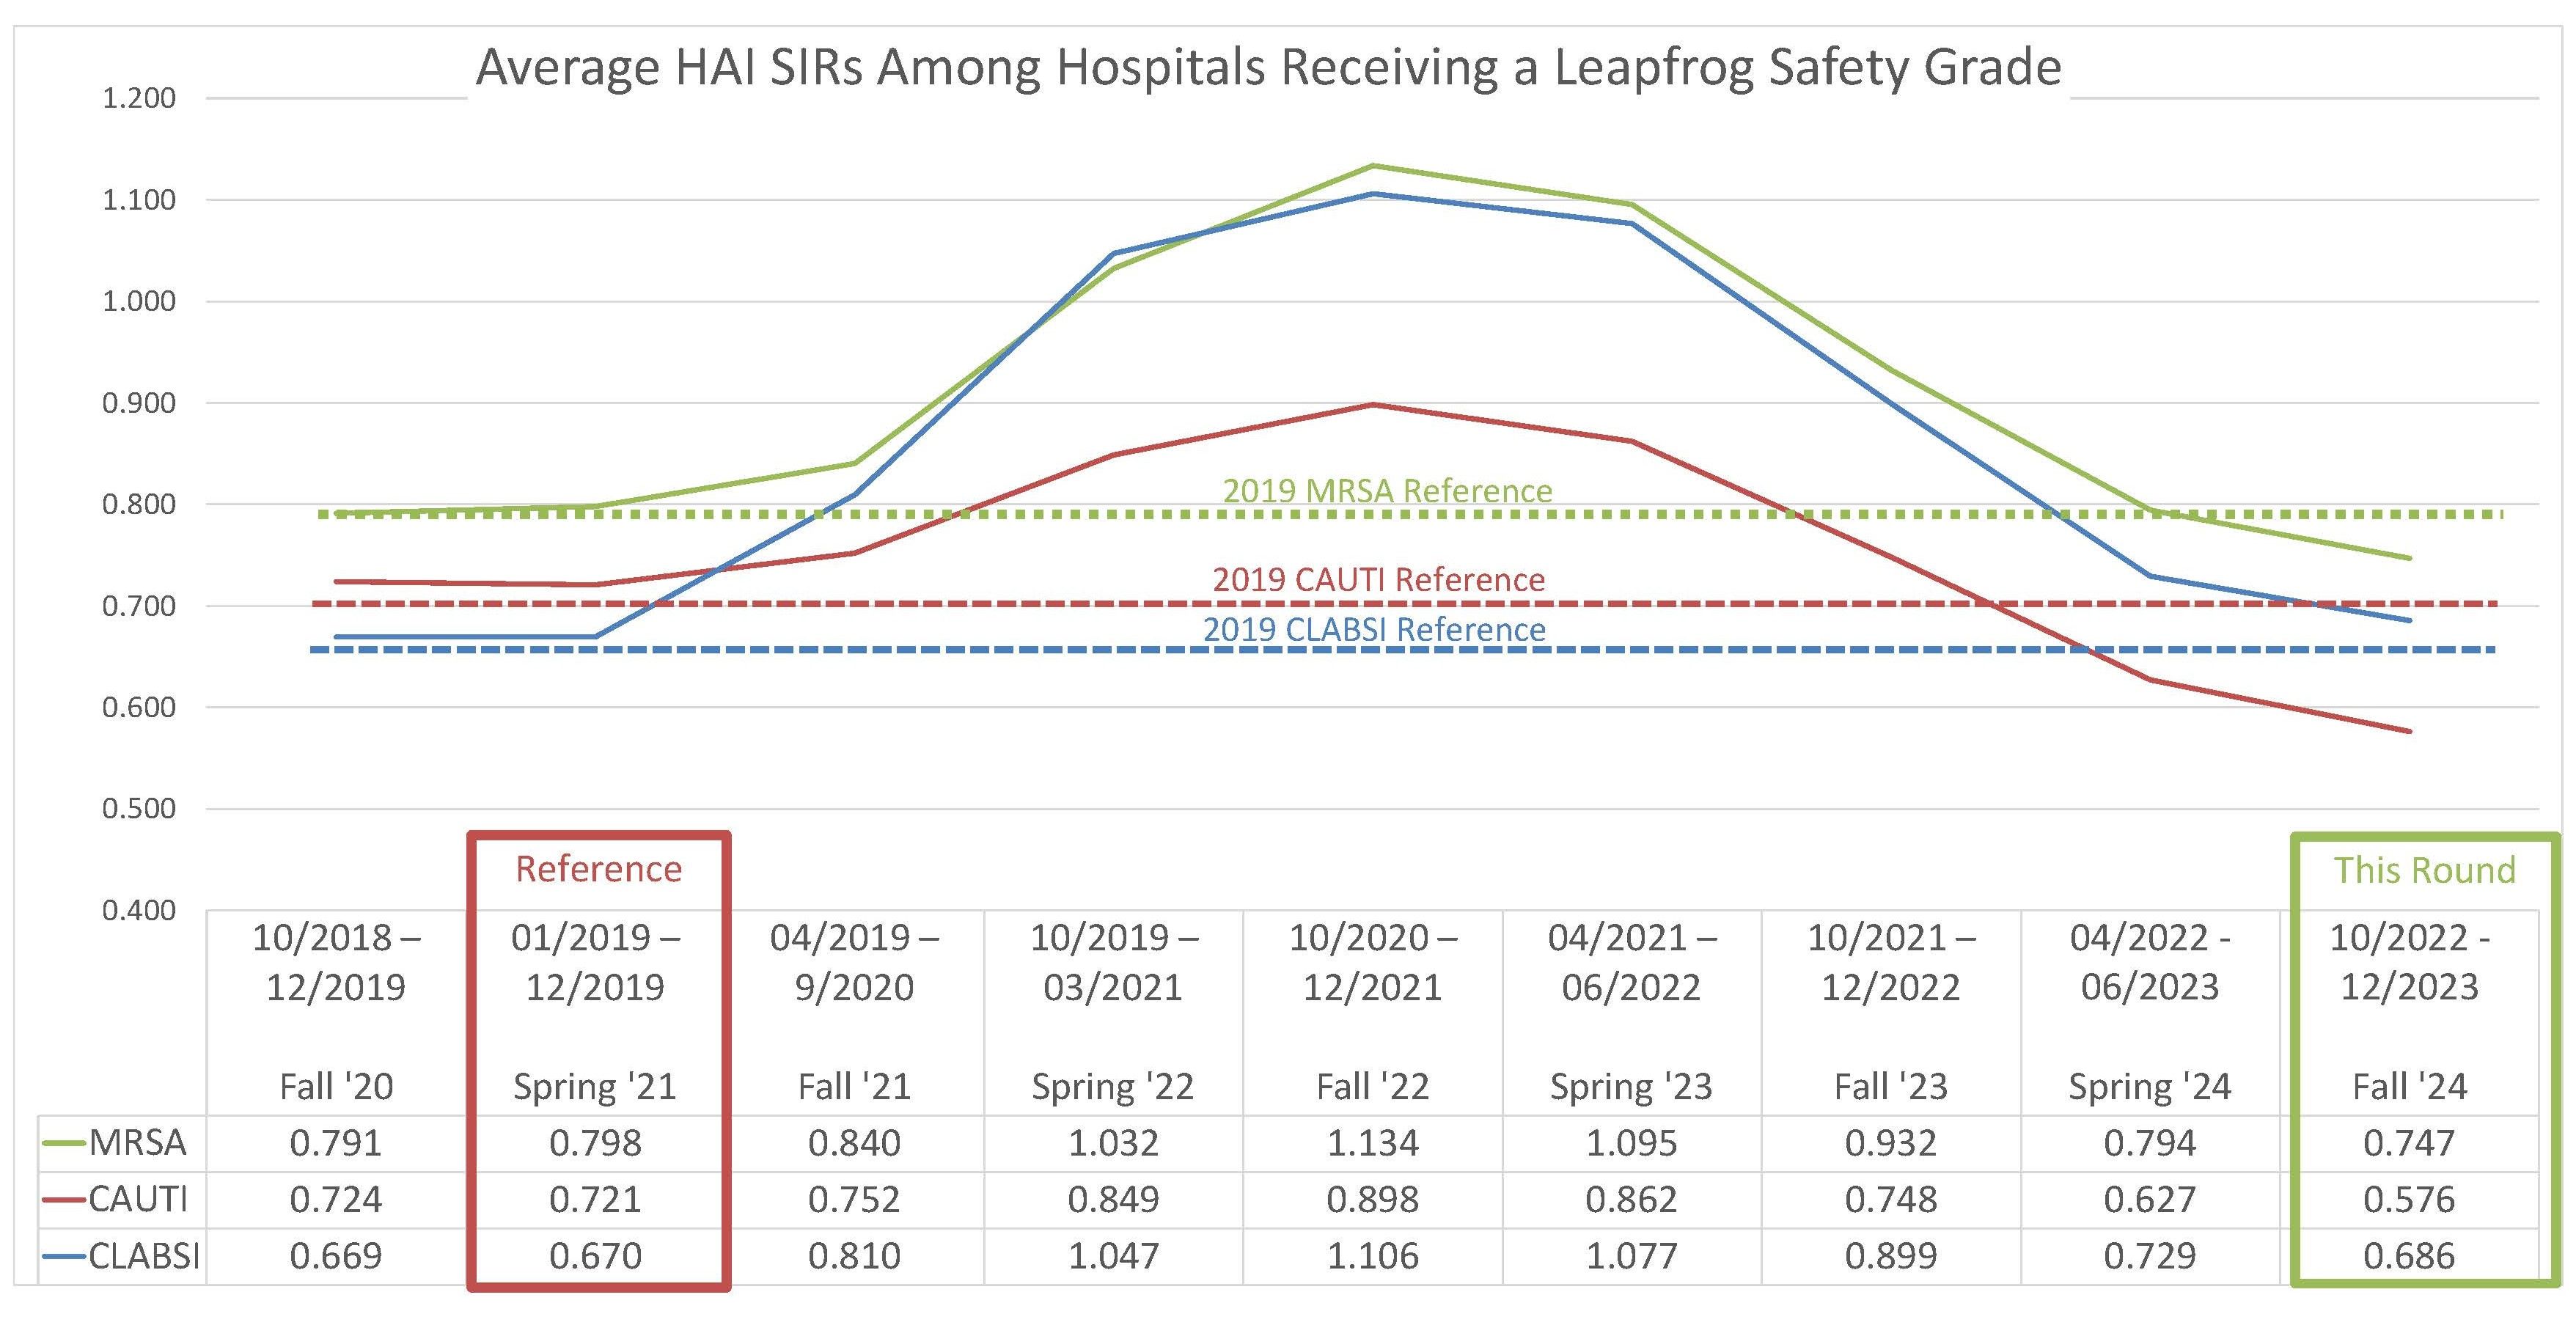
Task: Click the red Reference box label
Action: click(598, 869)
